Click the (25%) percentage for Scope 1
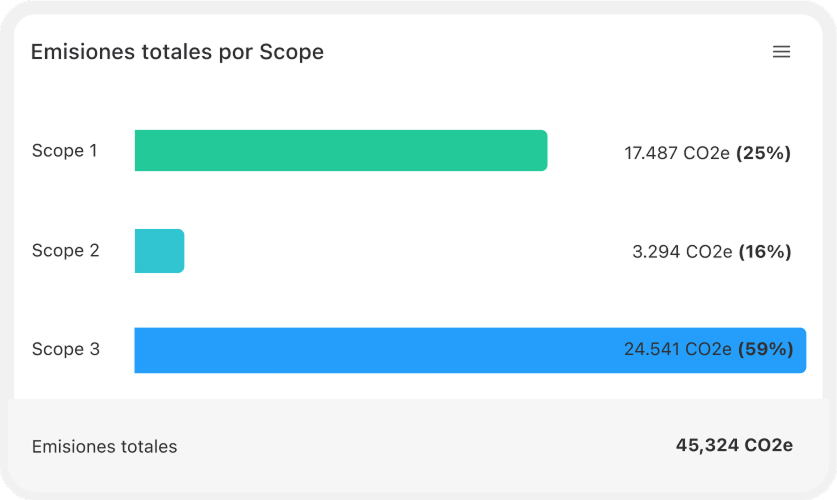Screen dimensions: 837x500 tap(764, 153)
